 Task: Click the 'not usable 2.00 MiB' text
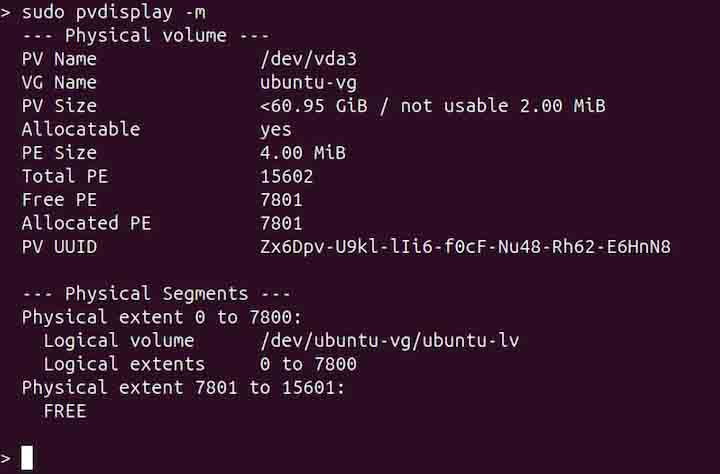[503, 106]
